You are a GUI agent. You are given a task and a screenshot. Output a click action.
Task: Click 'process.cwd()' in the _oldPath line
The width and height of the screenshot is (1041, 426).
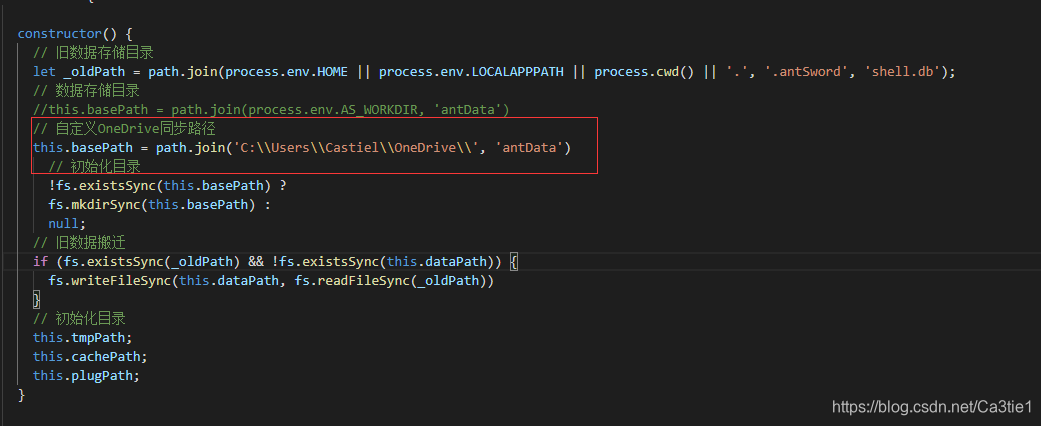tap(644, 72)
